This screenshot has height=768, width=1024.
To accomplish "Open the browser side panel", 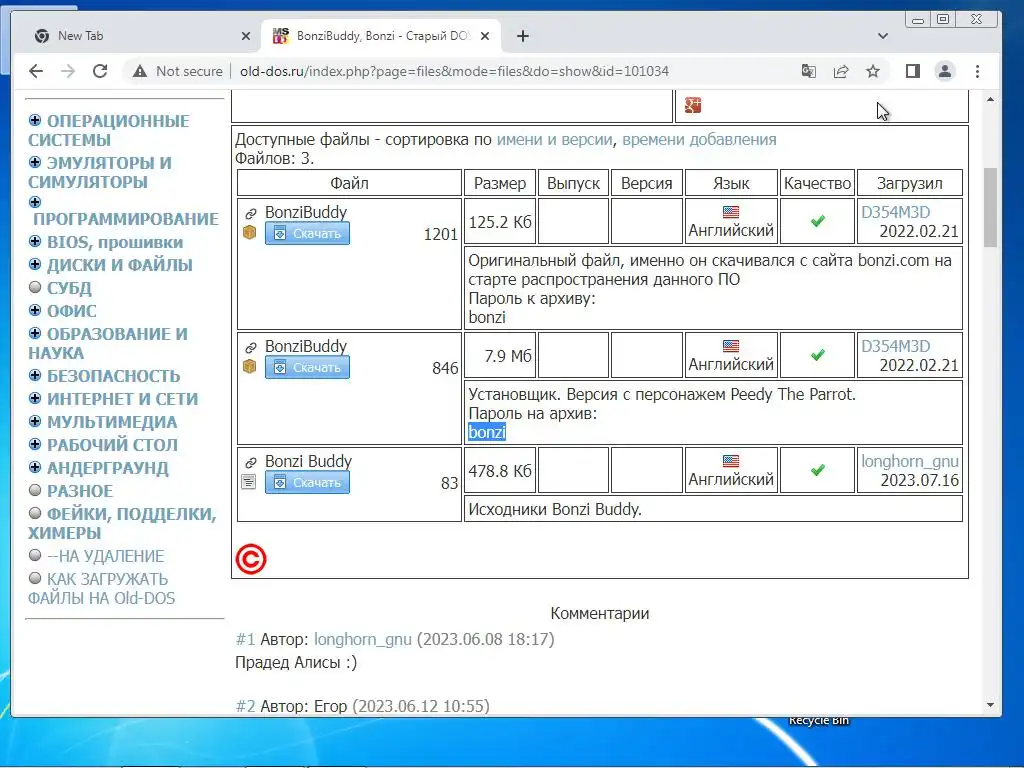I will click(913, 71).
